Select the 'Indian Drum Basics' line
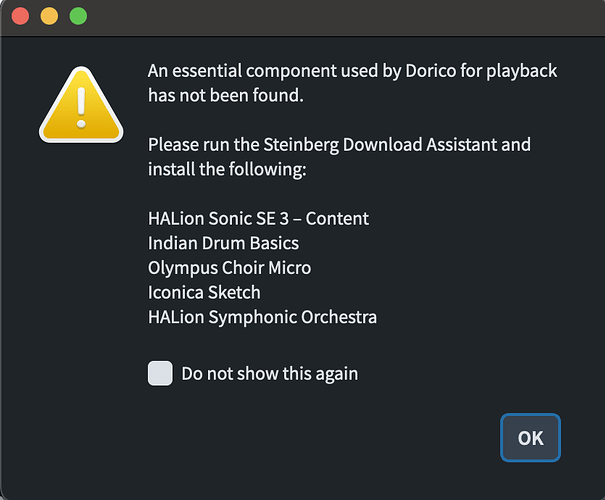Screen dimensions: 605x500 (x=223, y=243)
